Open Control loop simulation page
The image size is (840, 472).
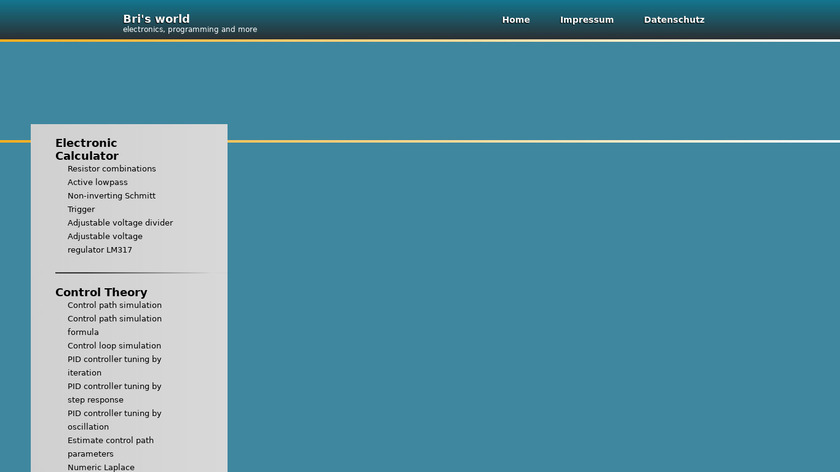114,346
